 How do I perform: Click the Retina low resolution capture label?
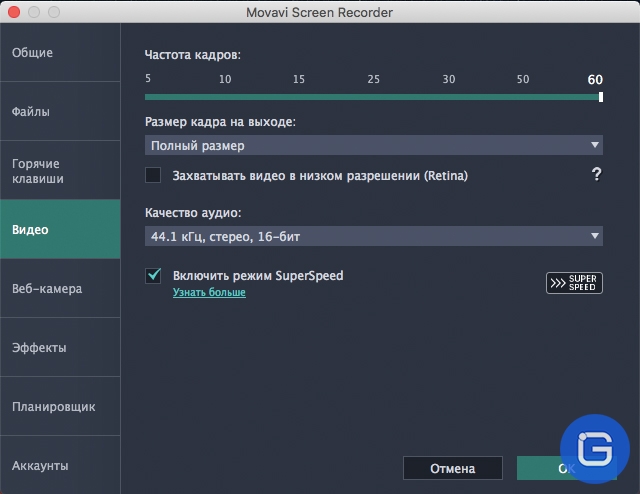click(x=320, y=176)
